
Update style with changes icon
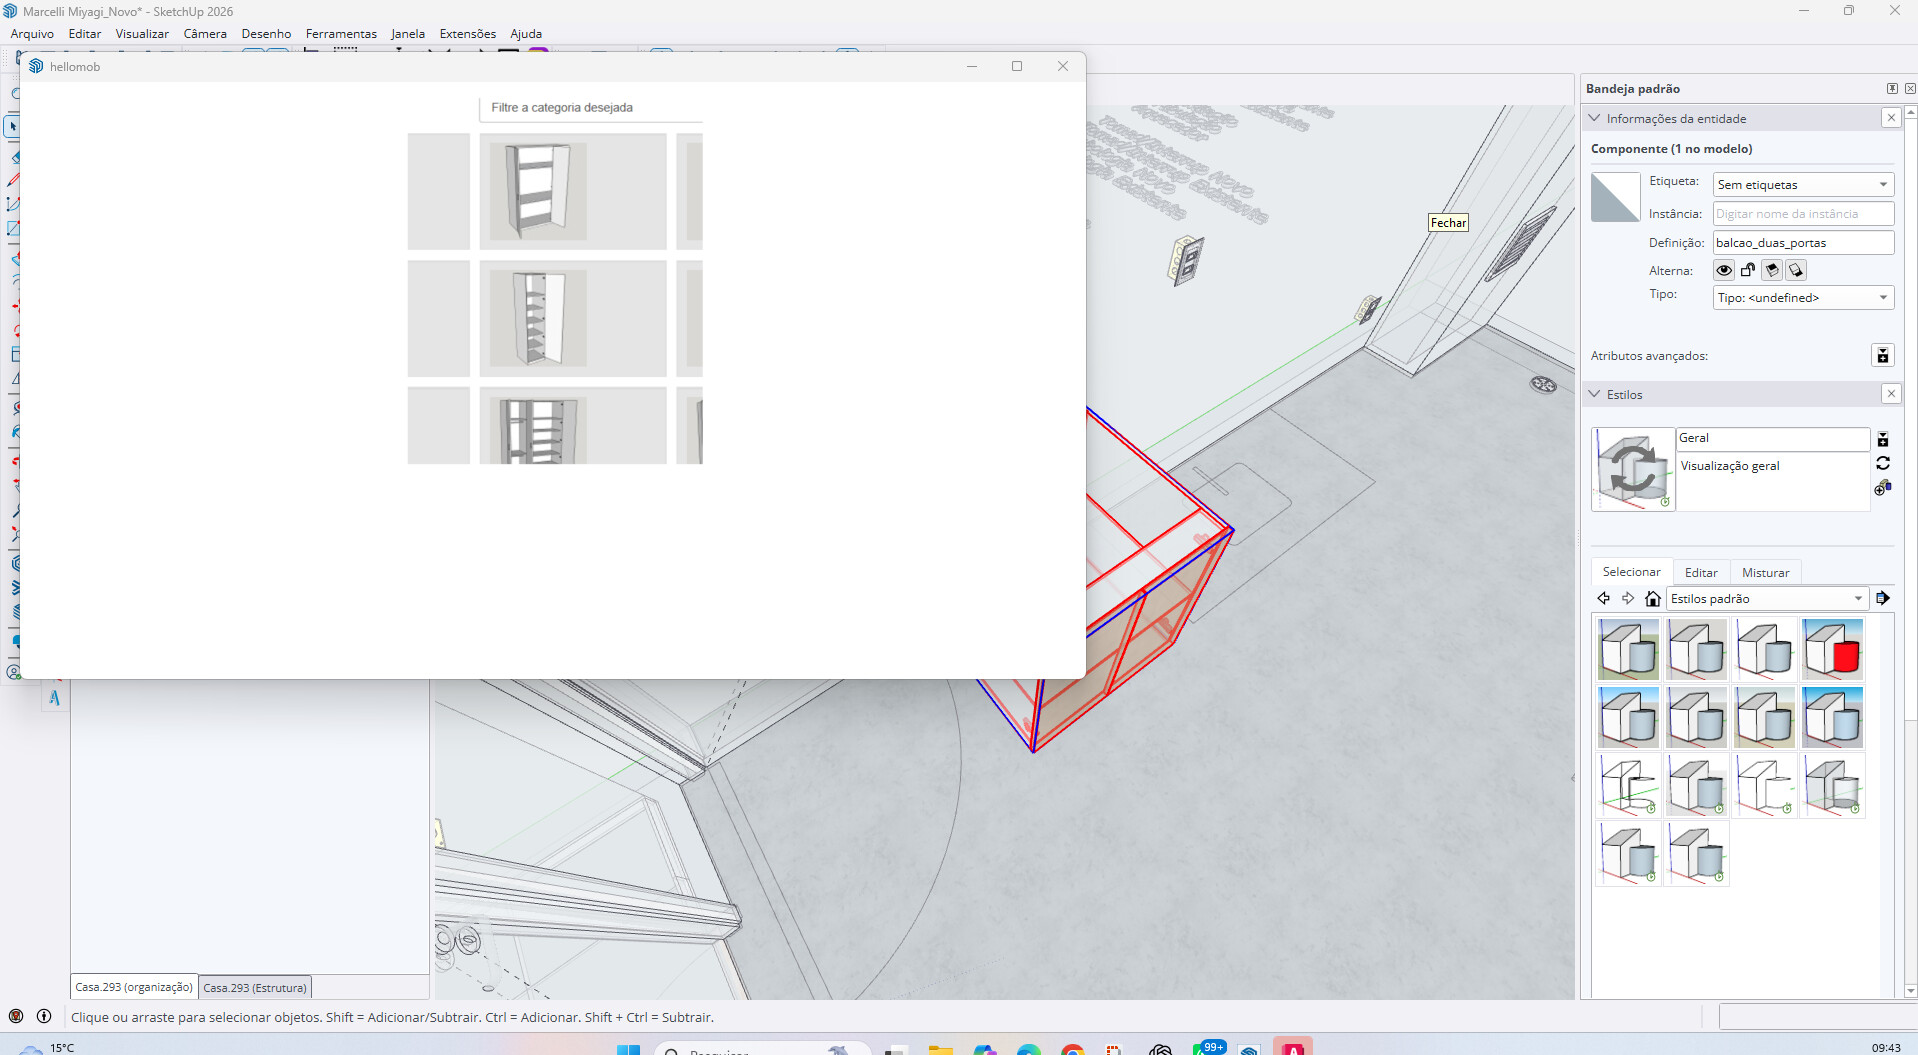pyautogui.click(x=1883, y=464)
